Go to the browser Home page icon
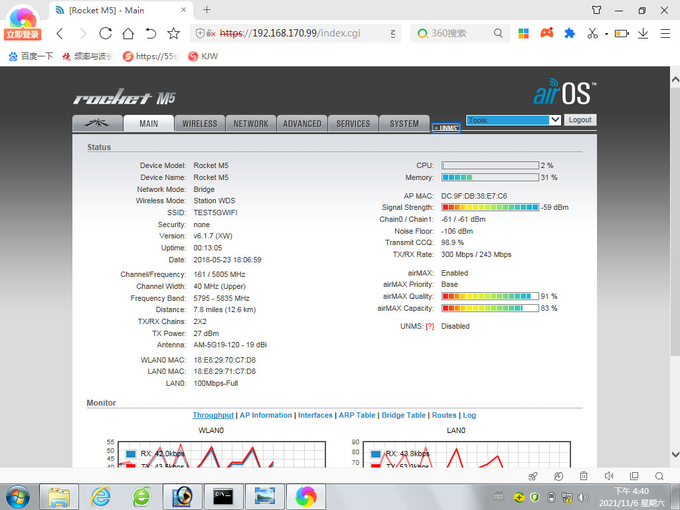This screenshot has height=510, width=680. tap(128, 33)
